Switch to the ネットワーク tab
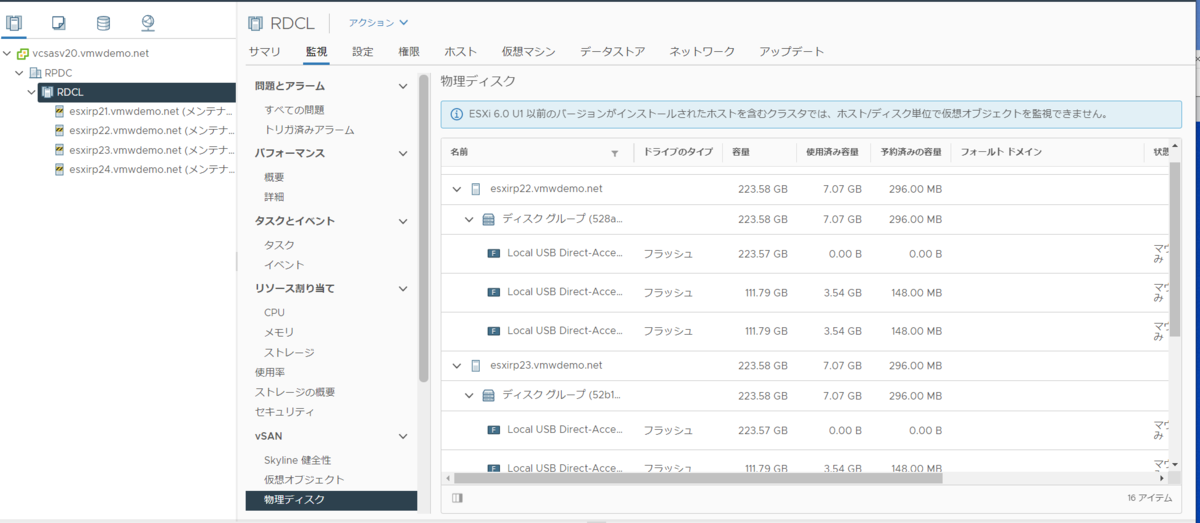Viewport: 1200px width, 523px height. [702, 52]
